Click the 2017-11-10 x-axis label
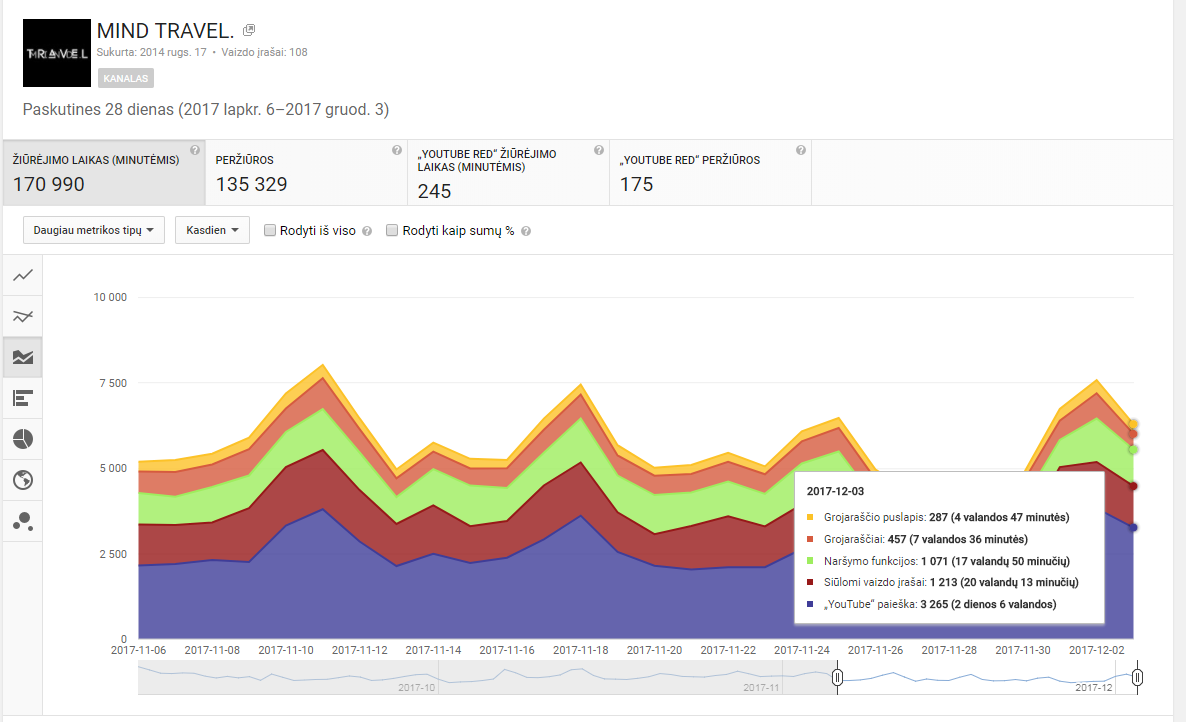The height and width of the screenshot is (722, 1186). click(286, 650)
